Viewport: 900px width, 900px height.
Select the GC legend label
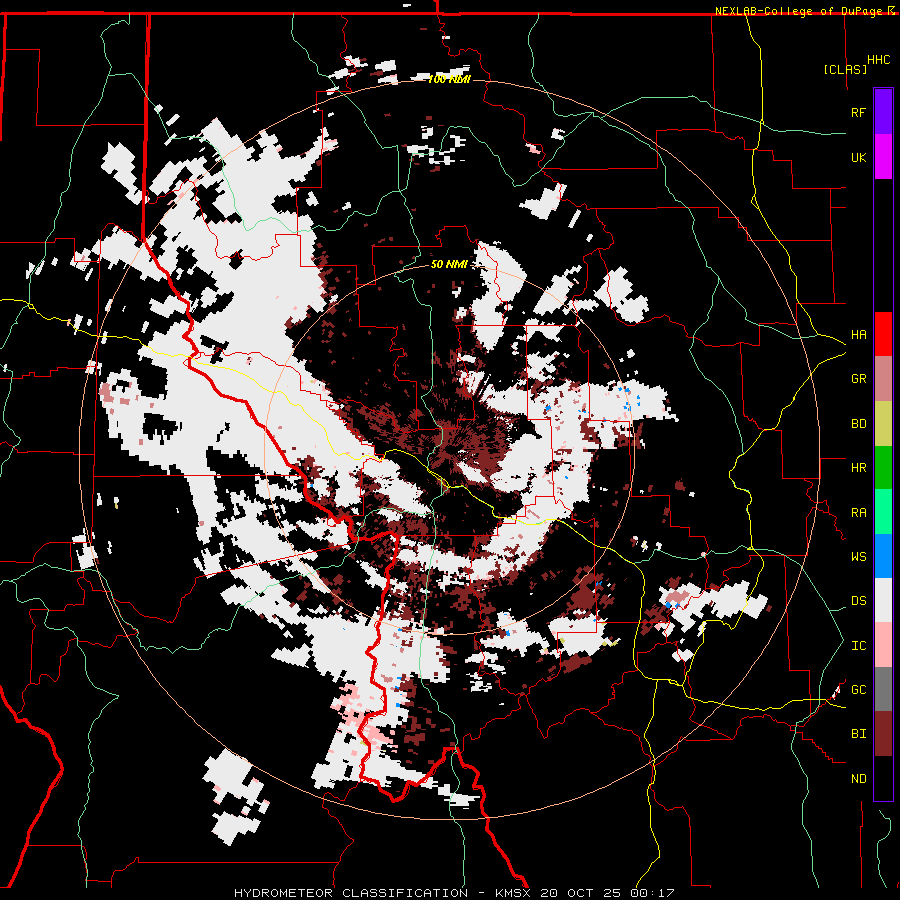pyautogui.click(x=858, y=690)
